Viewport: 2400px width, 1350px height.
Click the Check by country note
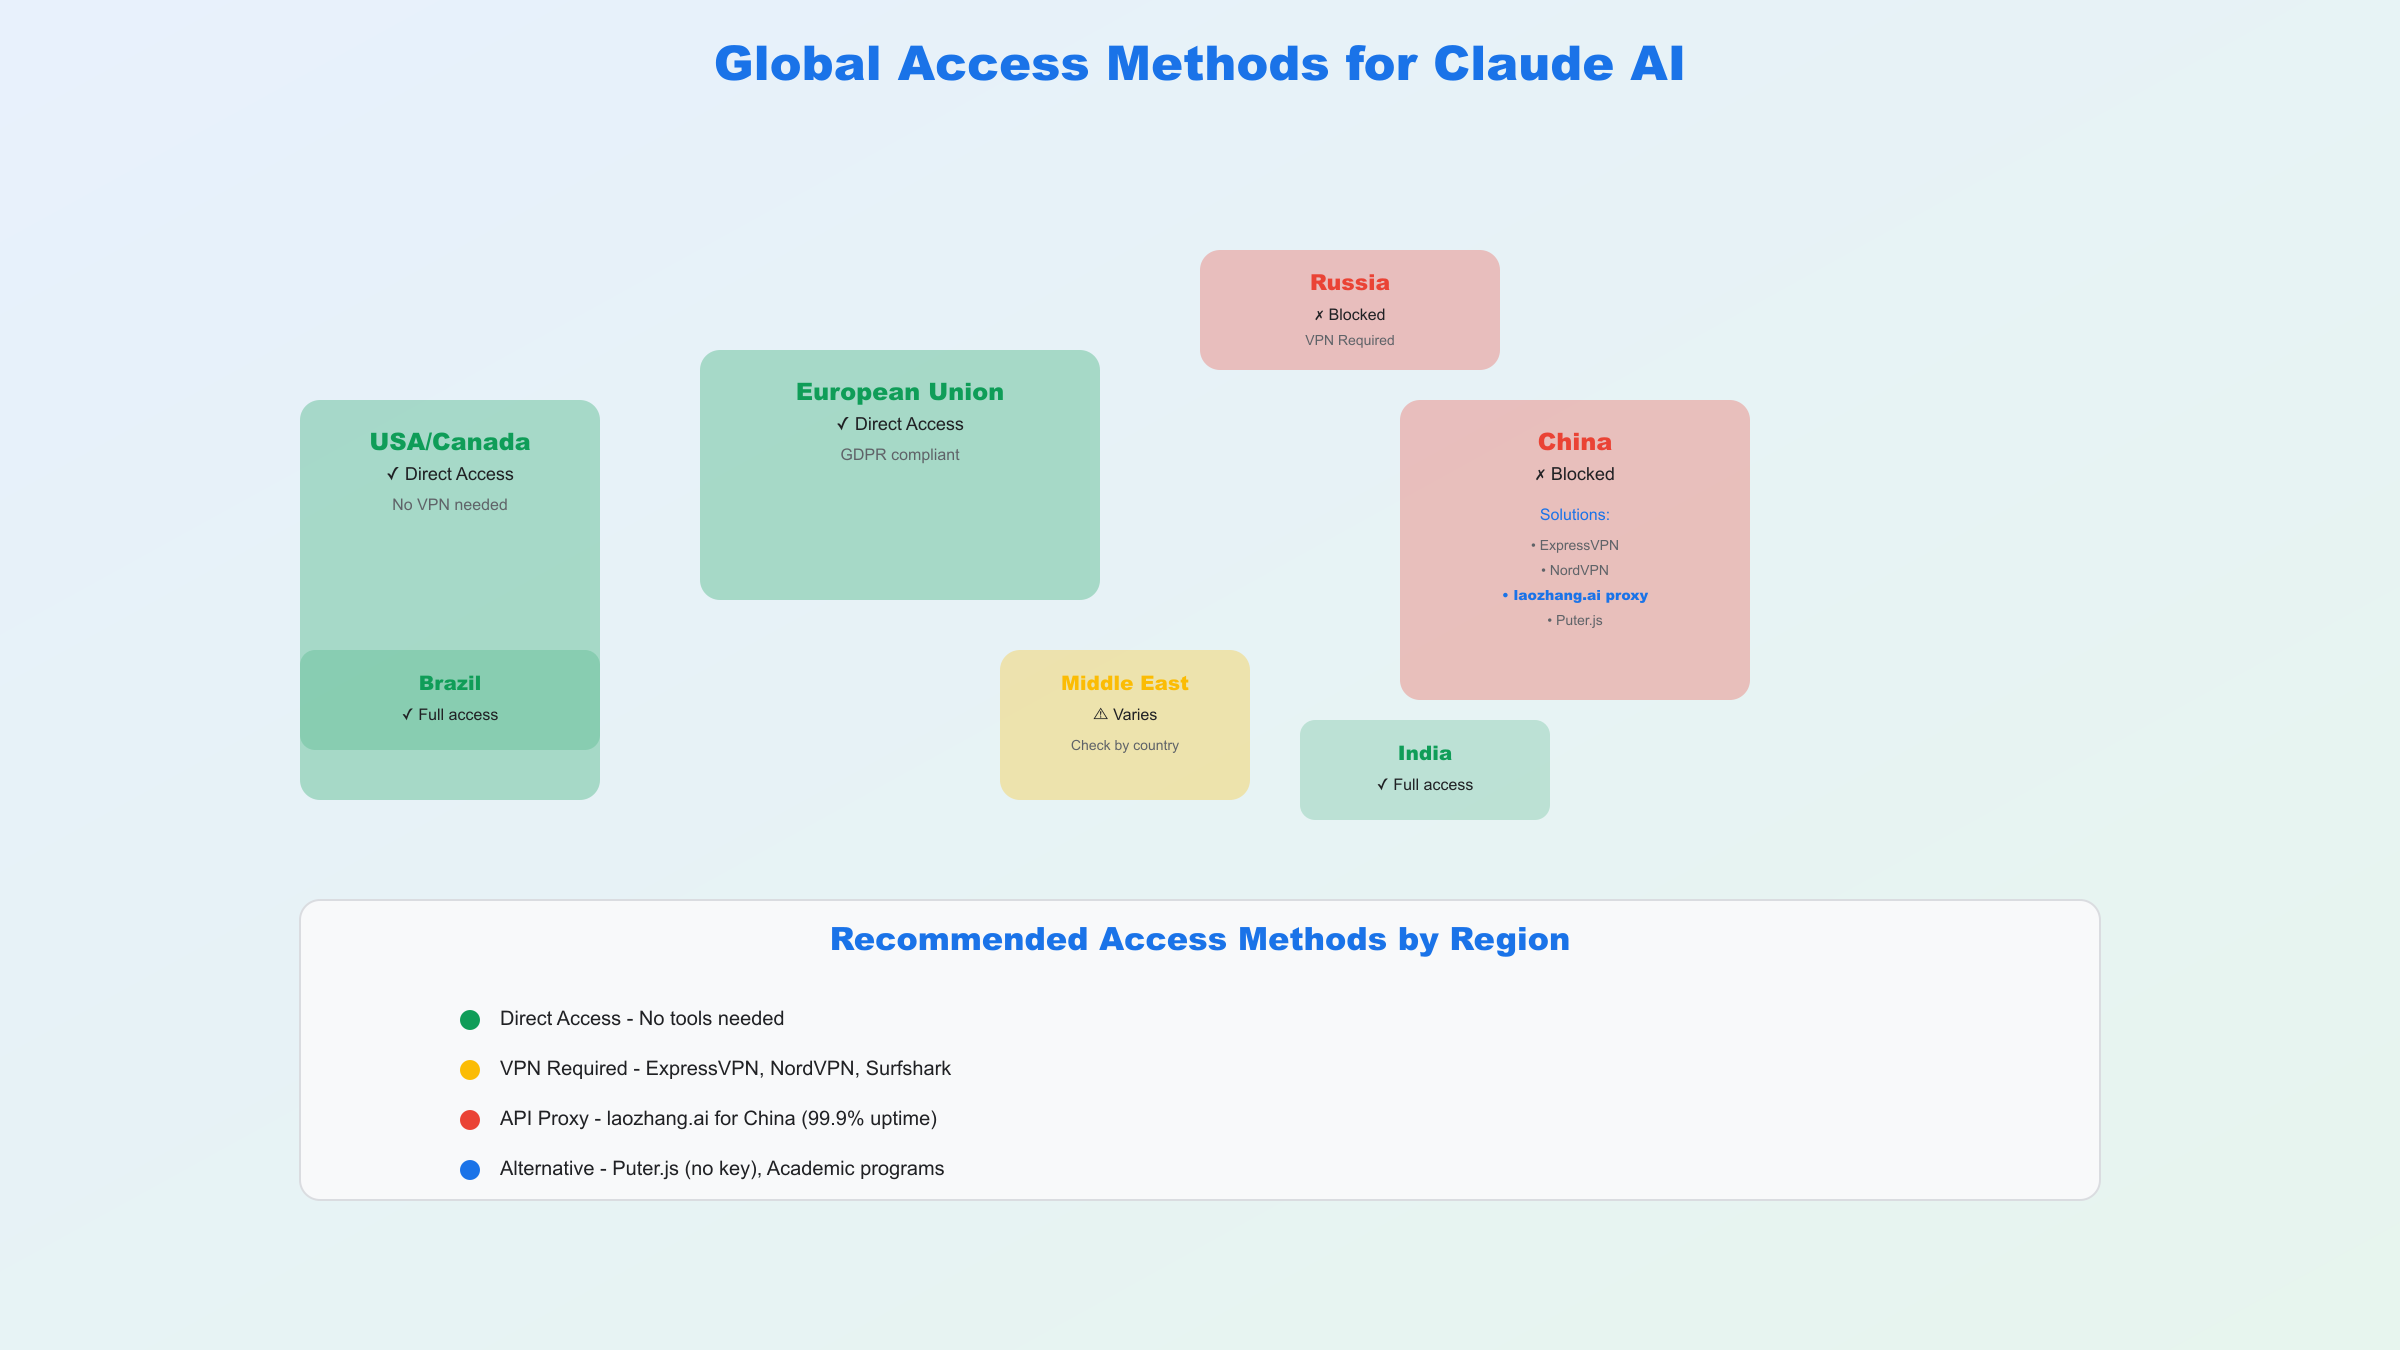pos(1125,746)
